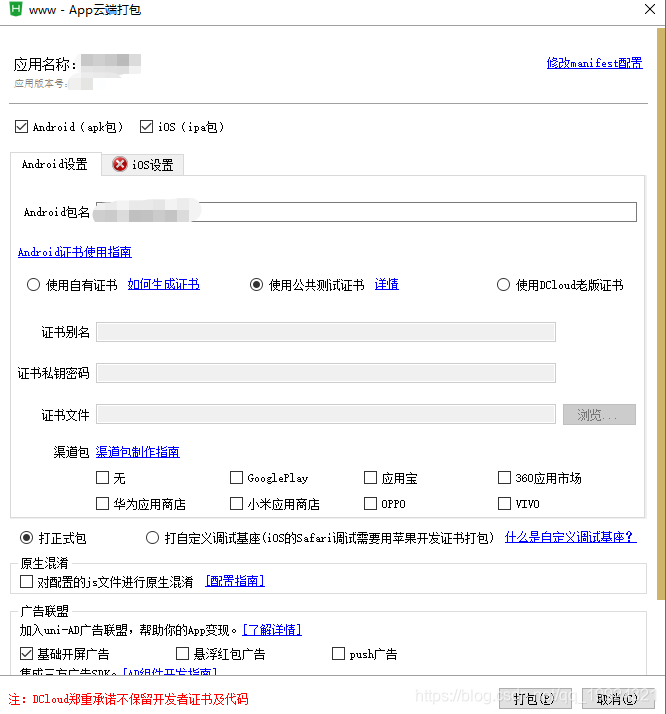Screen dimensions: 666x714
Task: Open the [了解详情] uni-AD link
Action: (272, 630)
